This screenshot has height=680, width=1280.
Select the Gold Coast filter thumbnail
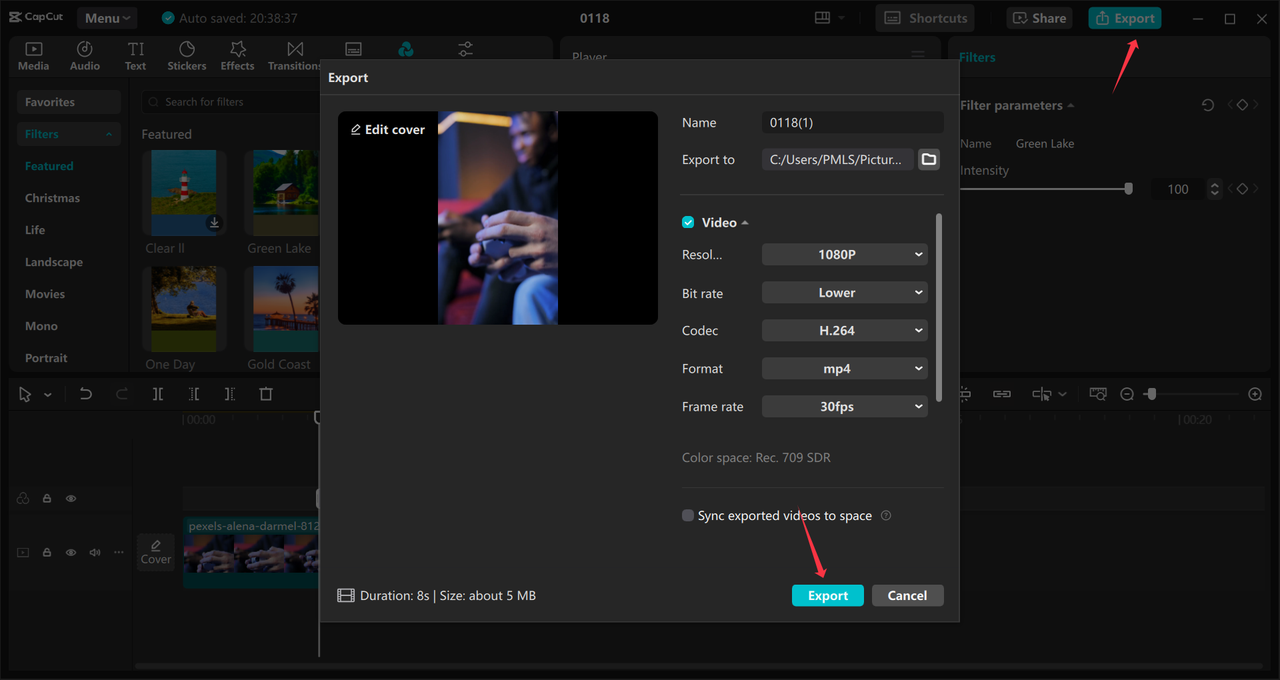(x=283, y=309)
